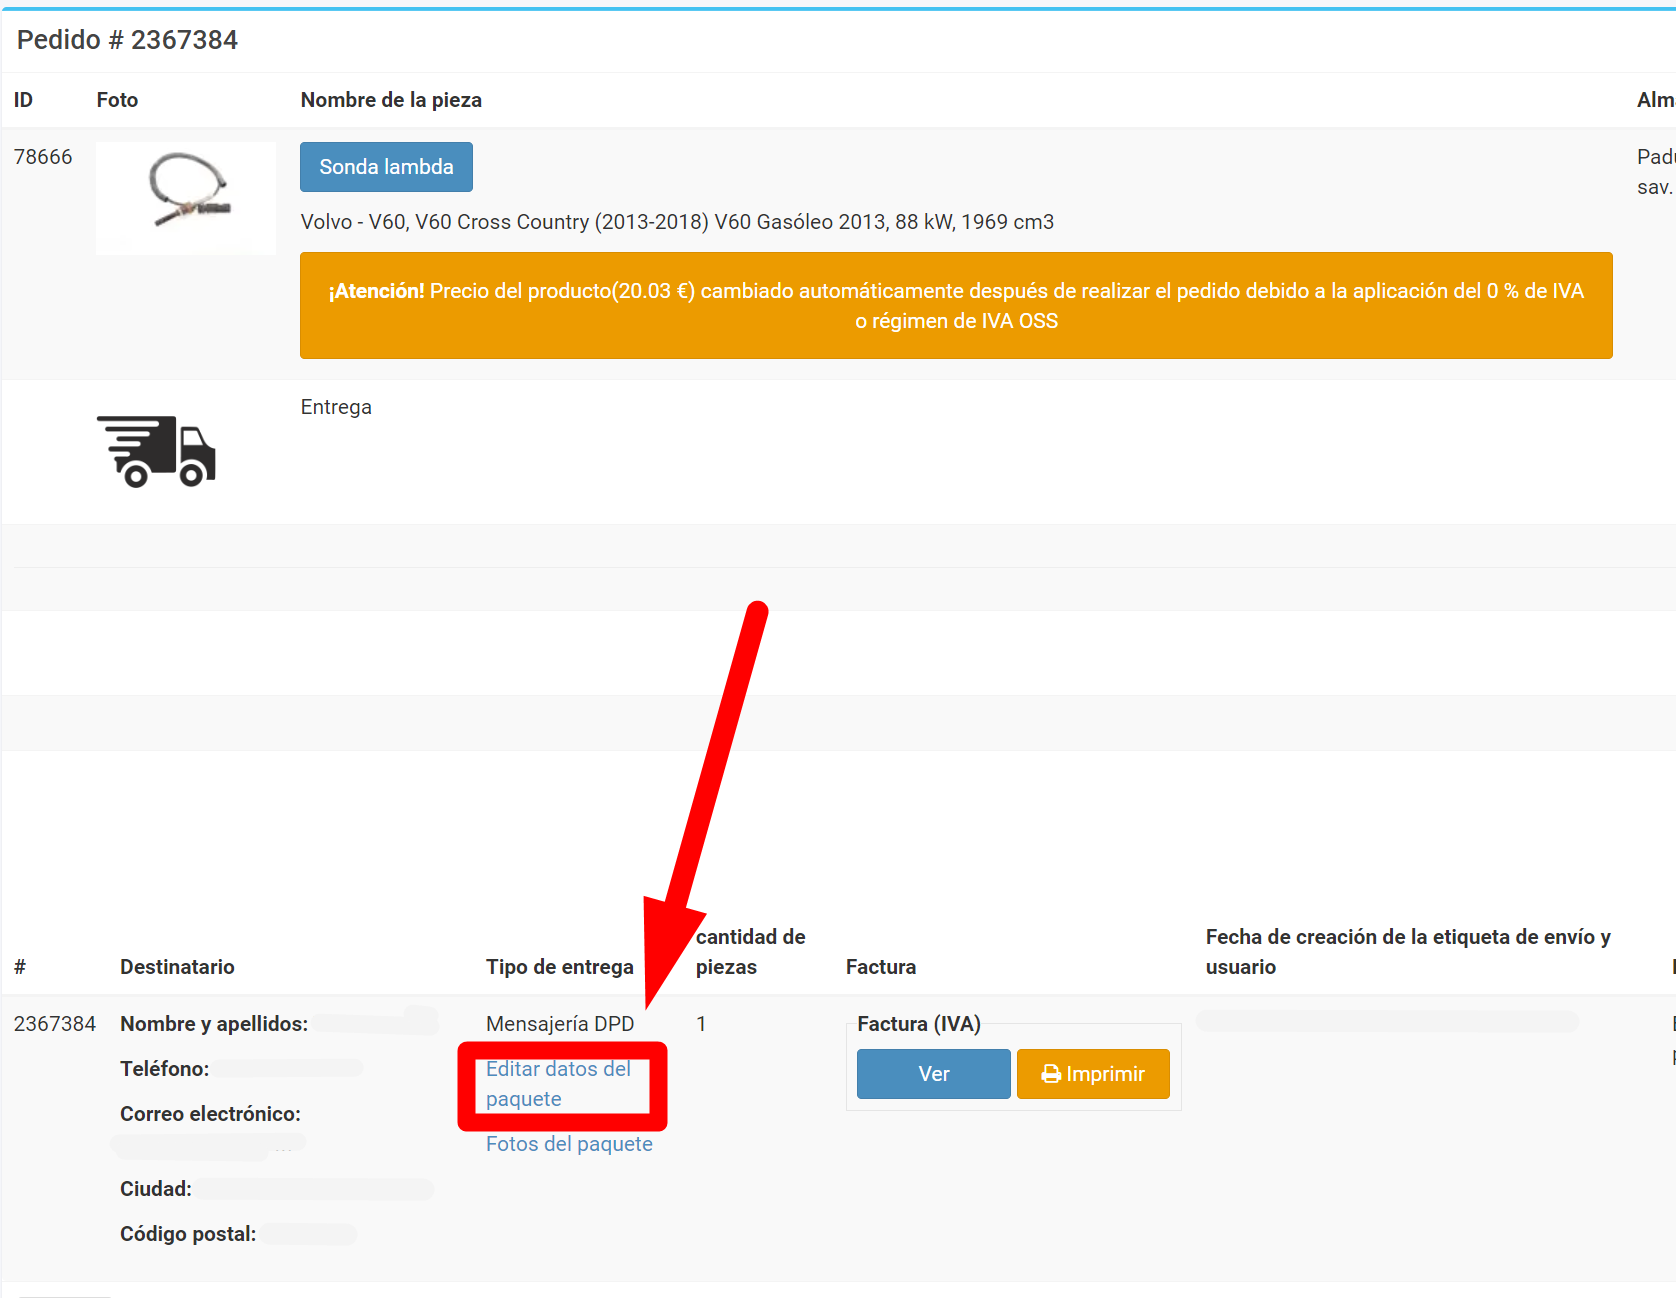
Task: Click the cantidad de piezas header
Action: 750,952
